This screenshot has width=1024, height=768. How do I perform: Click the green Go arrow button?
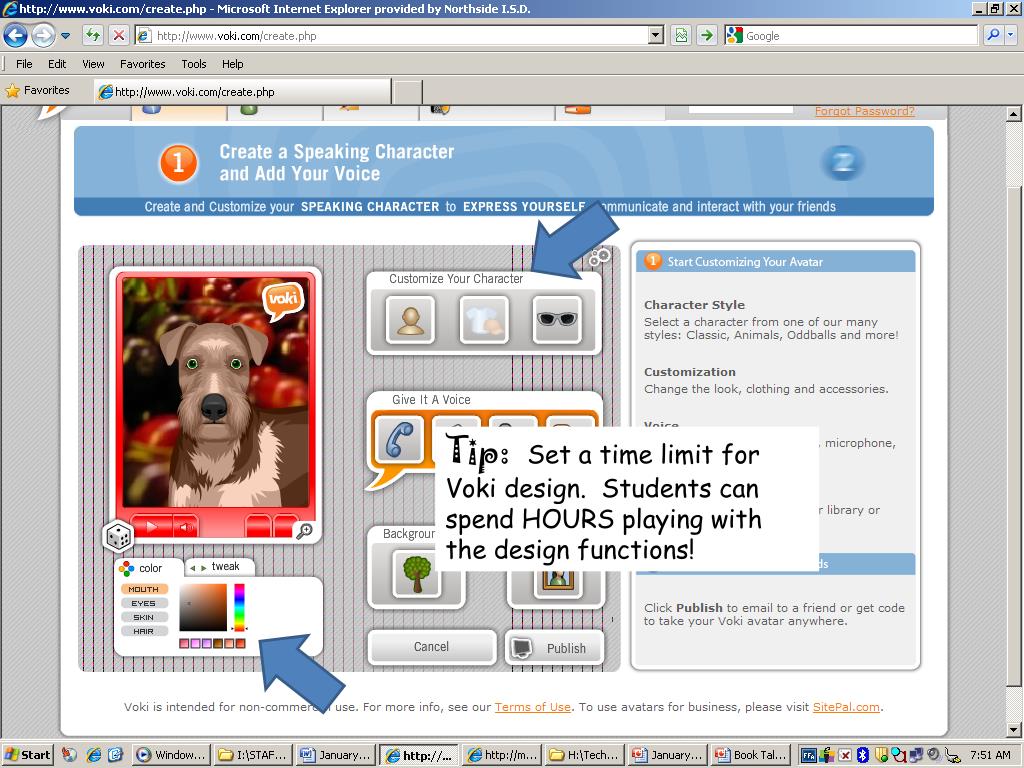click(x=706, y=35)
